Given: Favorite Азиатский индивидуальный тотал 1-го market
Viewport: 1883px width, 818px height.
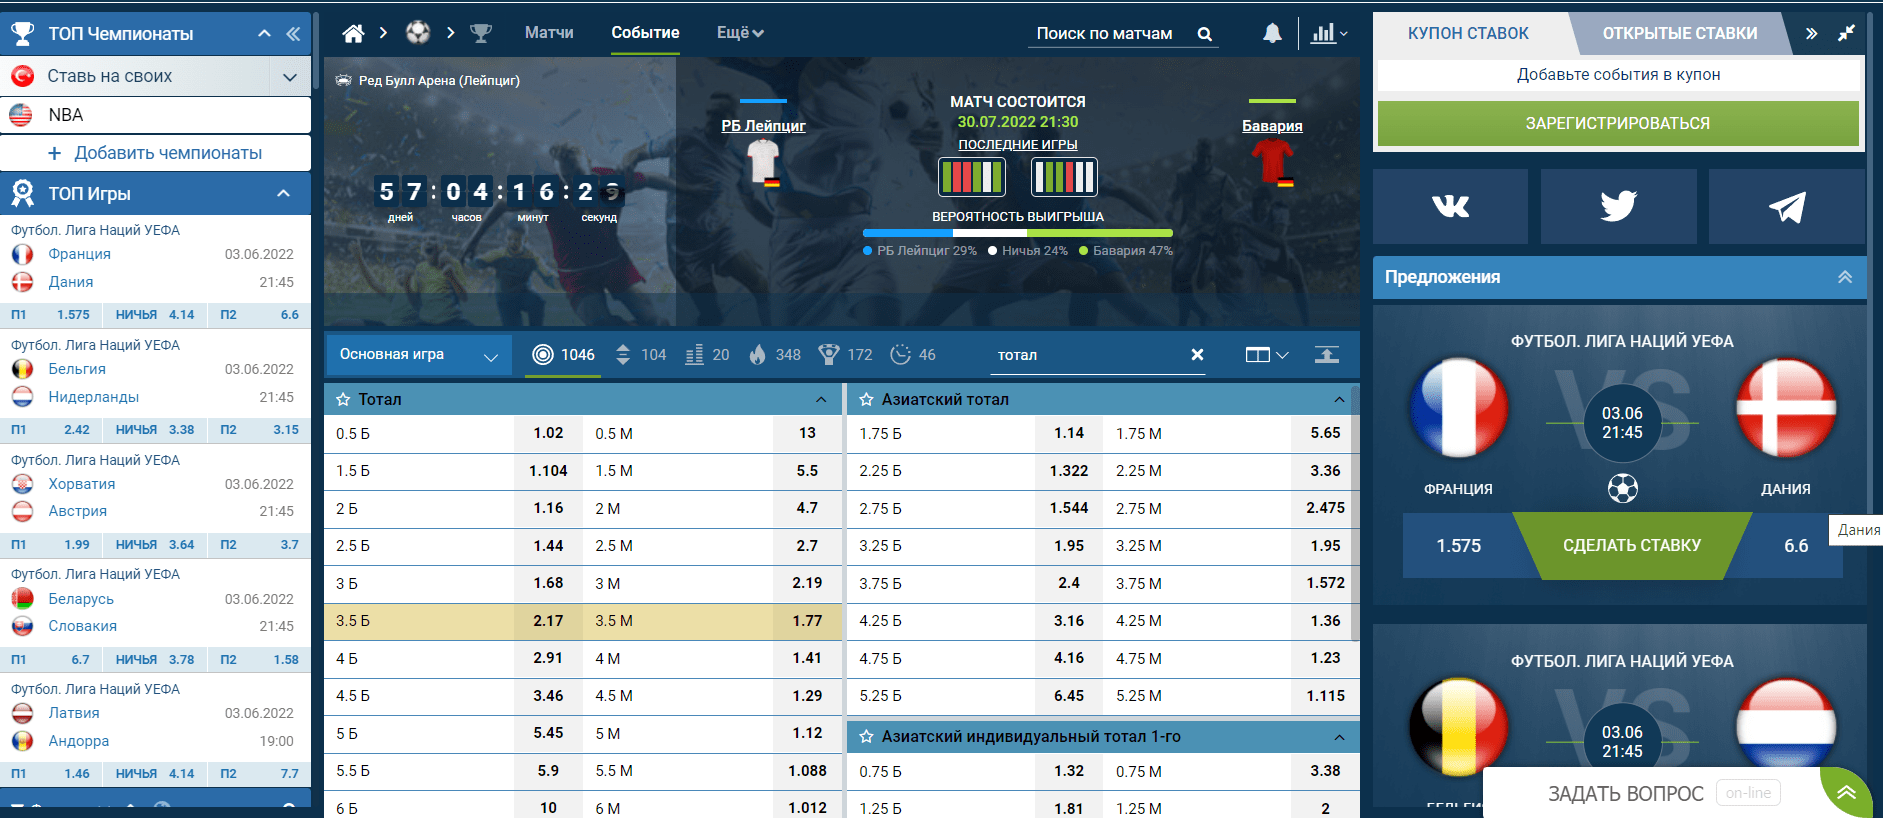Looking at the screenshot, I should [x=866, y=736].
